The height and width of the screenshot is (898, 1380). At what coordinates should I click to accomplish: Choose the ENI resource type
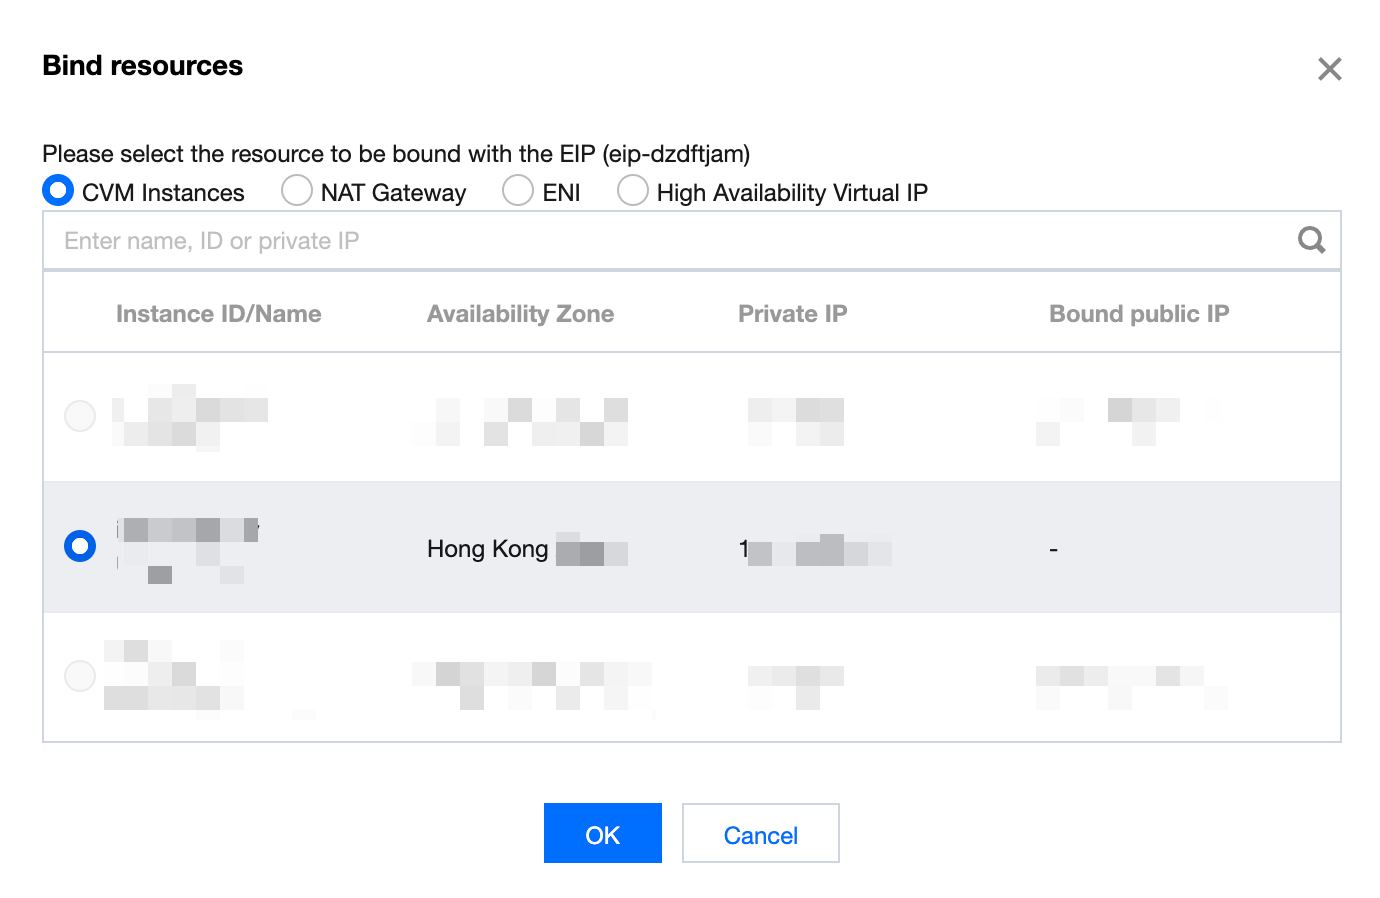coord(518,190)
